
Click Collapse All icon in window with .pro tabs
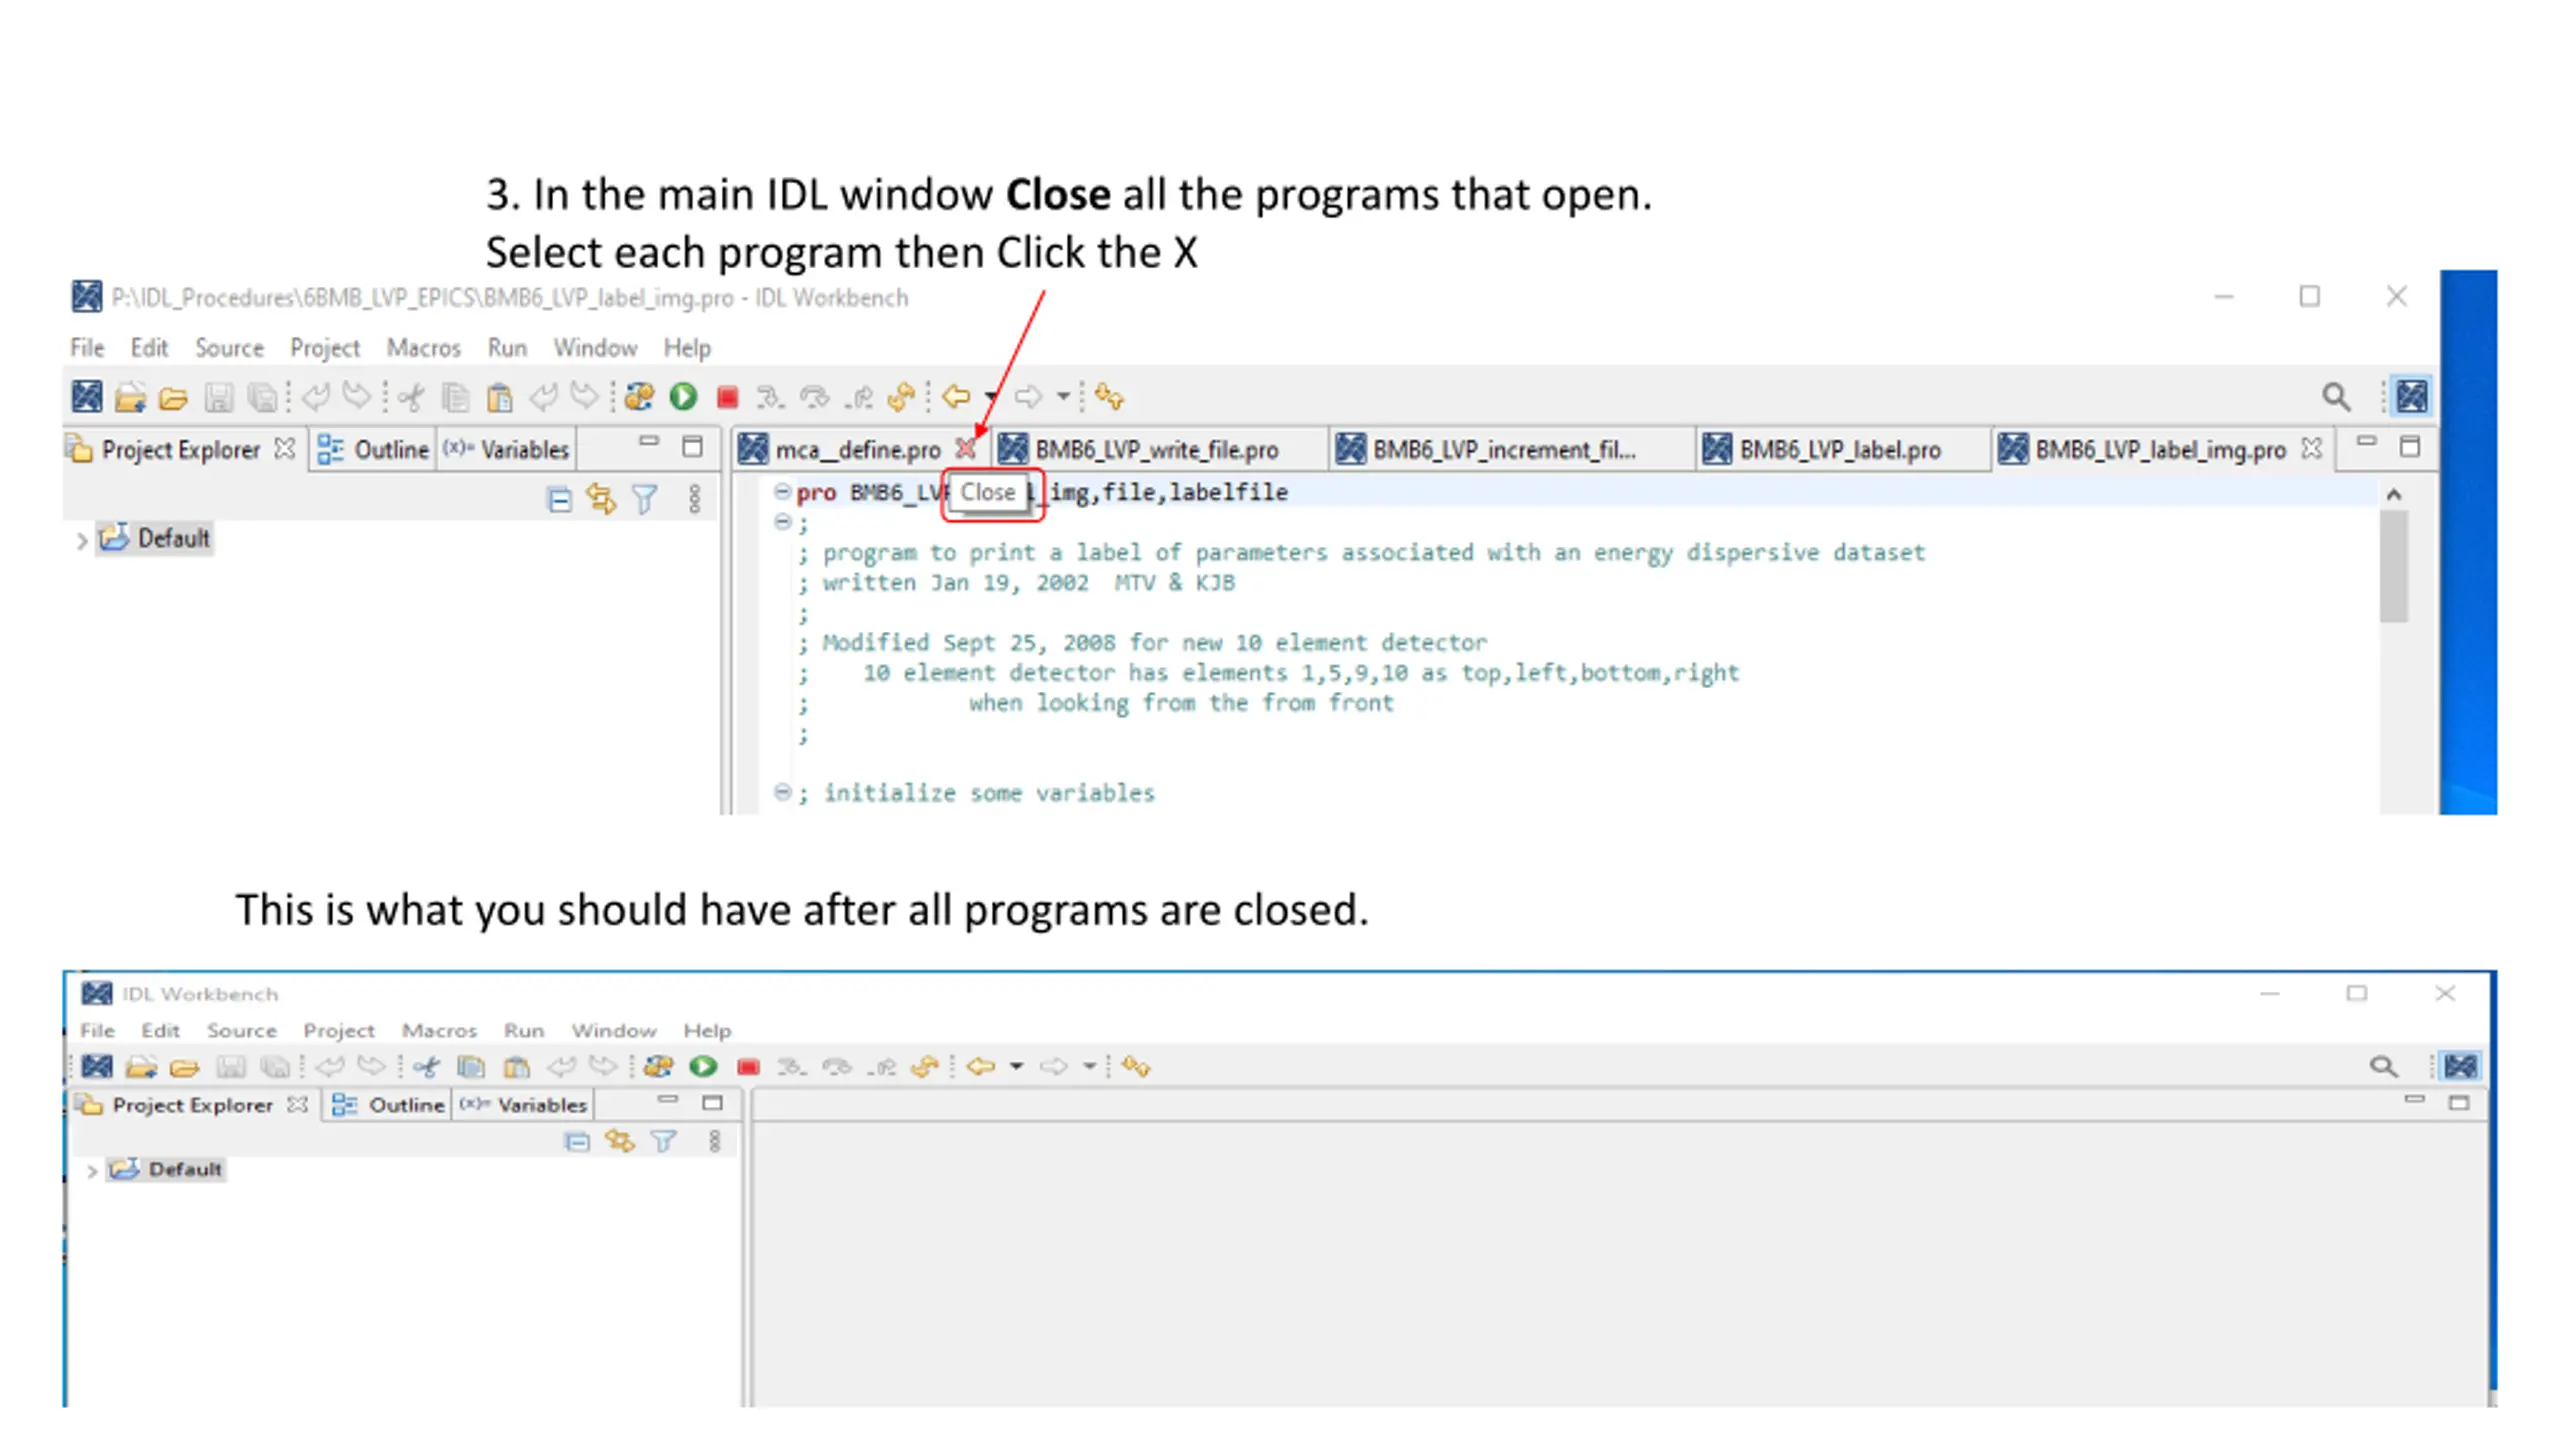[559, 499]
